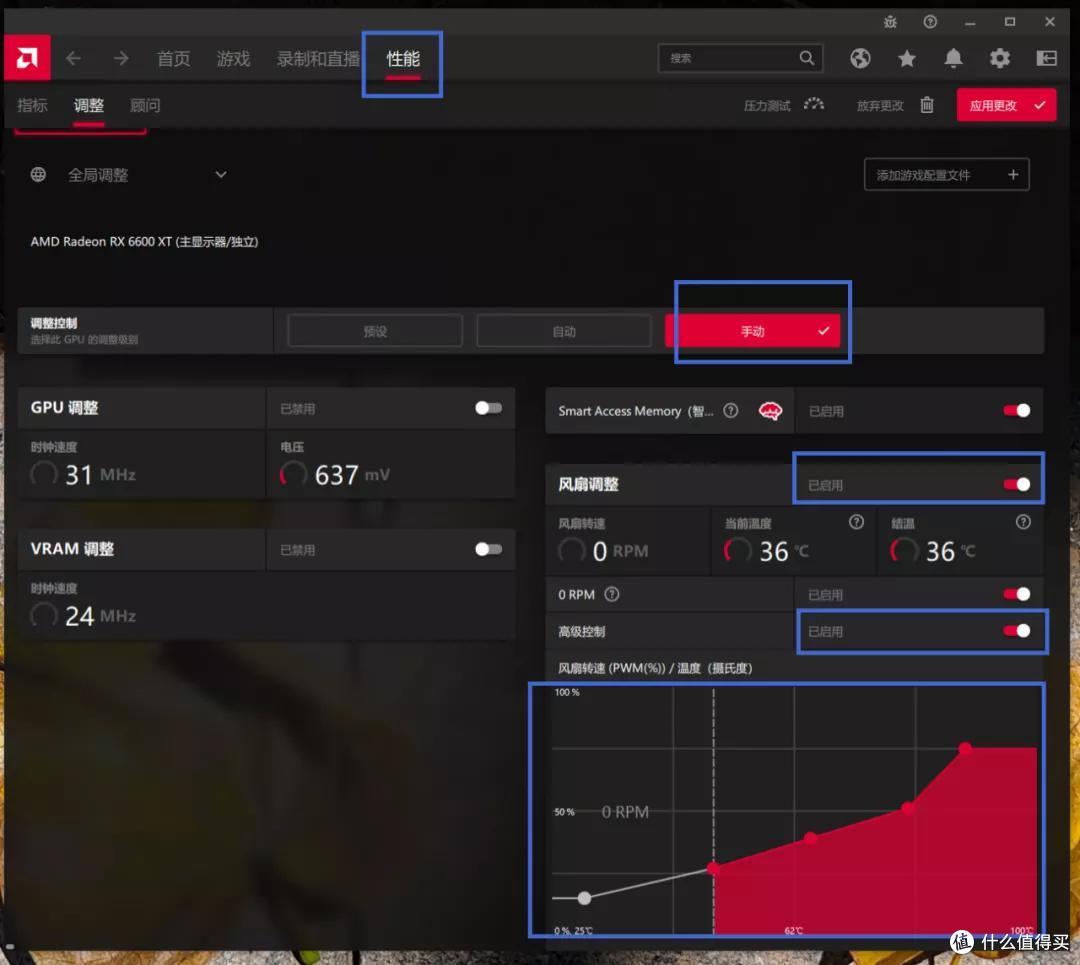Image resolution: width=1080 pixels, height=965 pixels.
Task: Click the AMD logo home icon
Action: click(x=27, y=57)
